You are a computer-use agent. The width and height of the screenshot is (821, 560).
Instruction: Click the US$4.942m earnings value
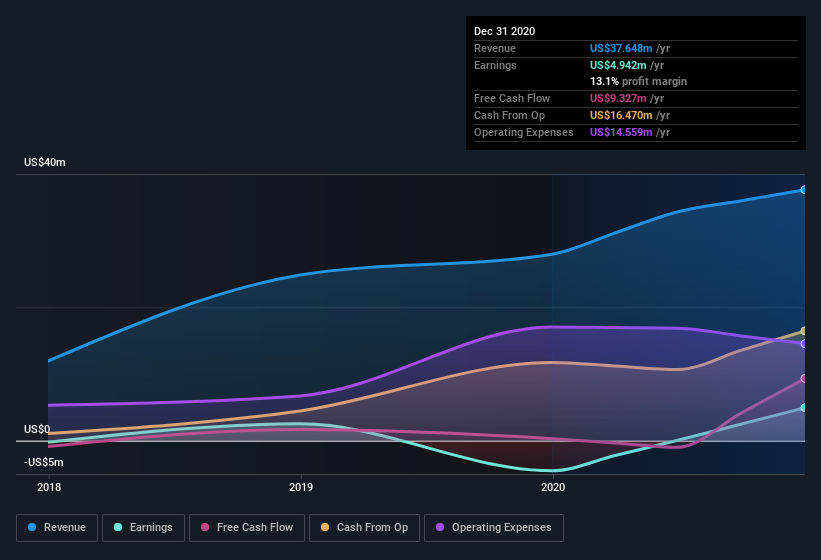[618, 65]
